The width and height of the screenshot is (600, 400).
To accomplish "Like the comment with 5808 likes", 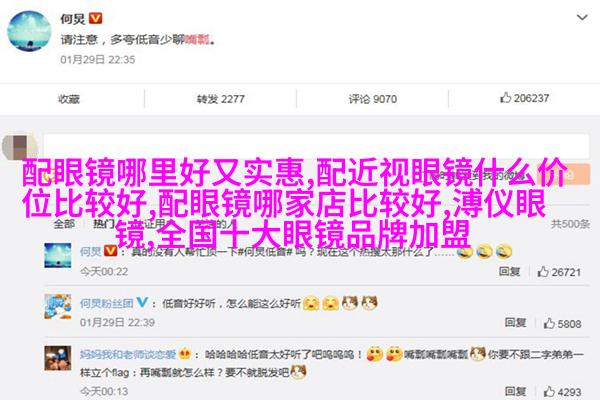I will click(549, 323).
